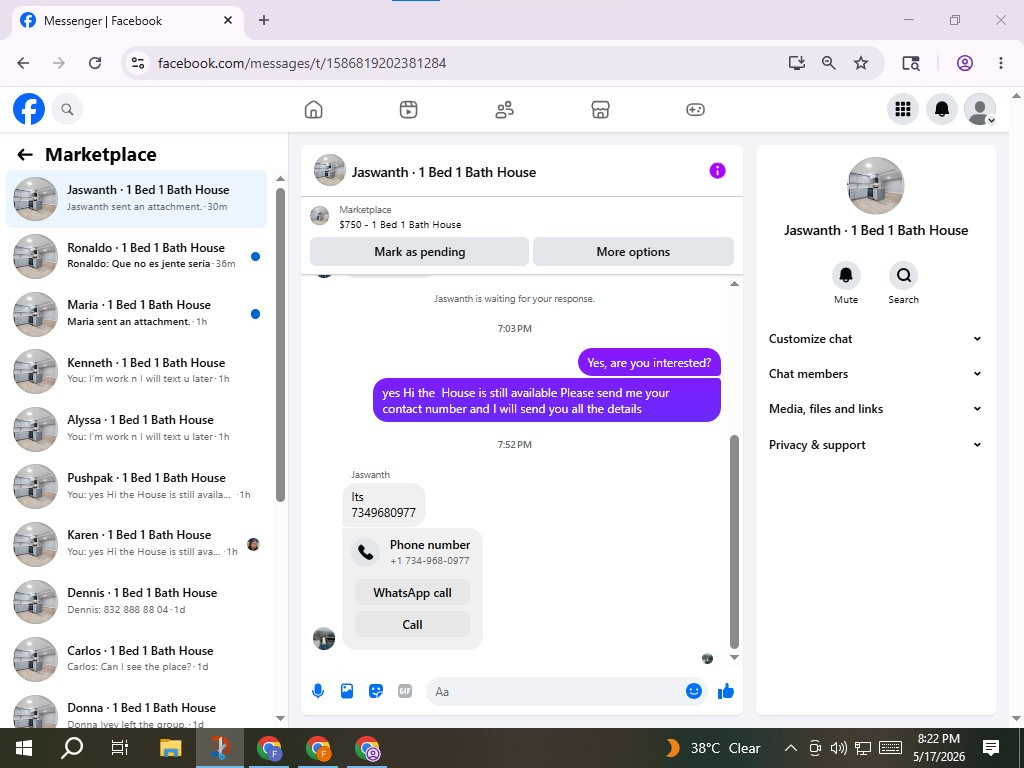Viewport: 1024px width, 768px height.
Task: Click the Facebook search magnifier icon
Action: (x=67, y=109)
